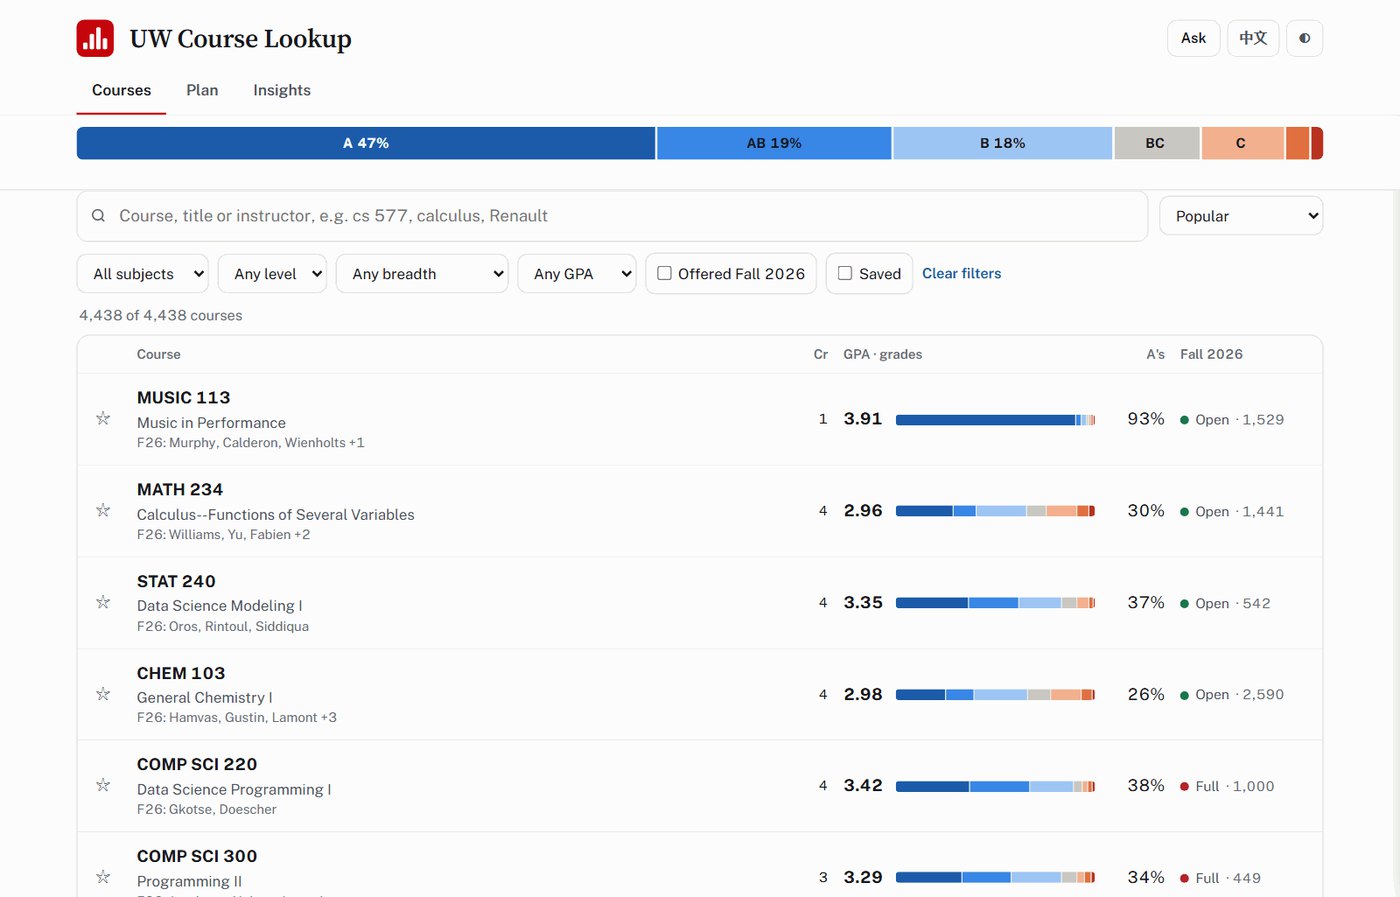Star the COMP SCI 220 course
1400x897 pixels.
point(103,786)
